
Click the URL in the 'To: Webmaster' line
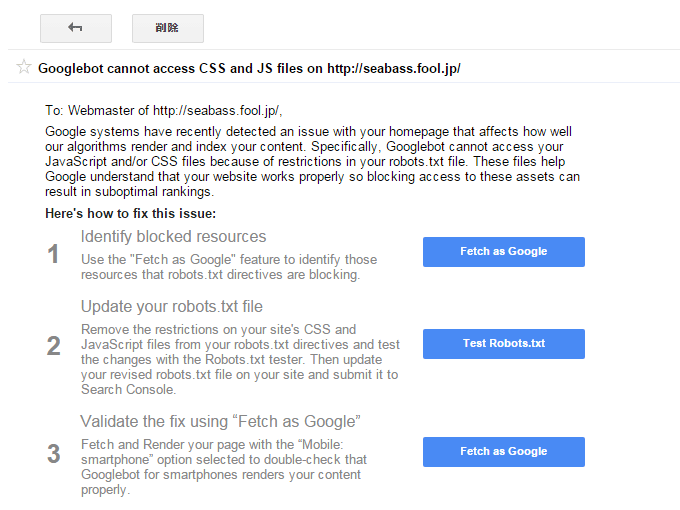[x=224, y=110]
